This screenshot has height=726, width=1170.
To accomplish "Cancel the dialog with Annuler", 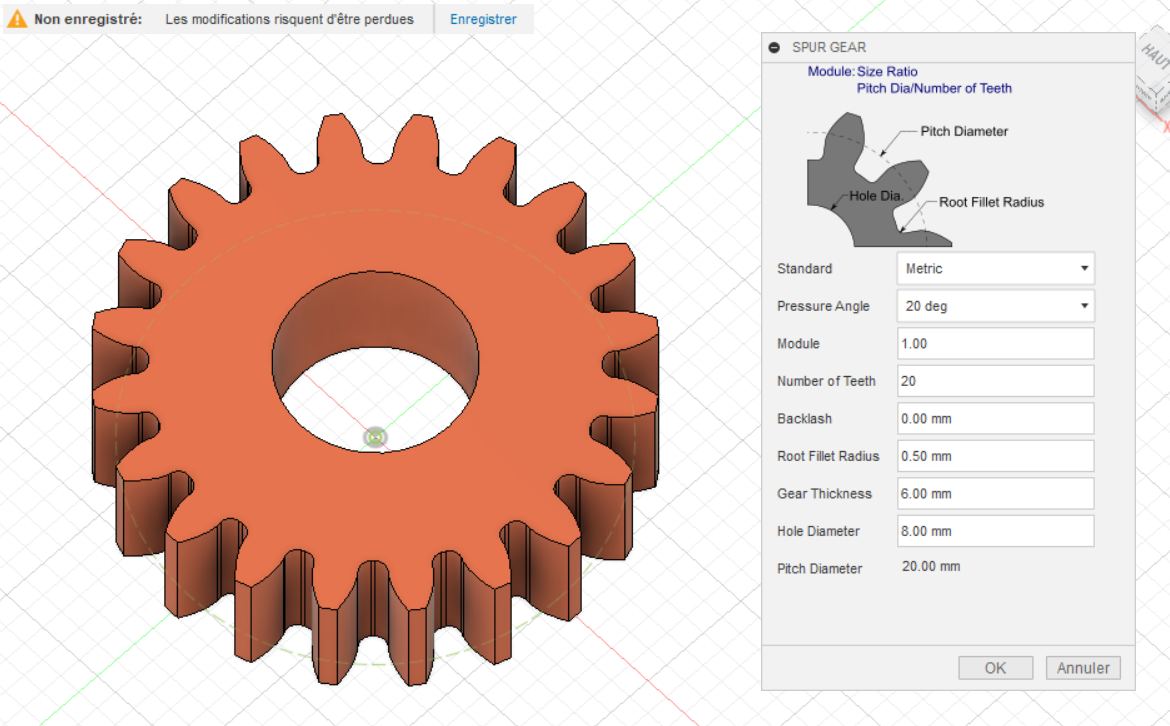I will coord(1083,668).
